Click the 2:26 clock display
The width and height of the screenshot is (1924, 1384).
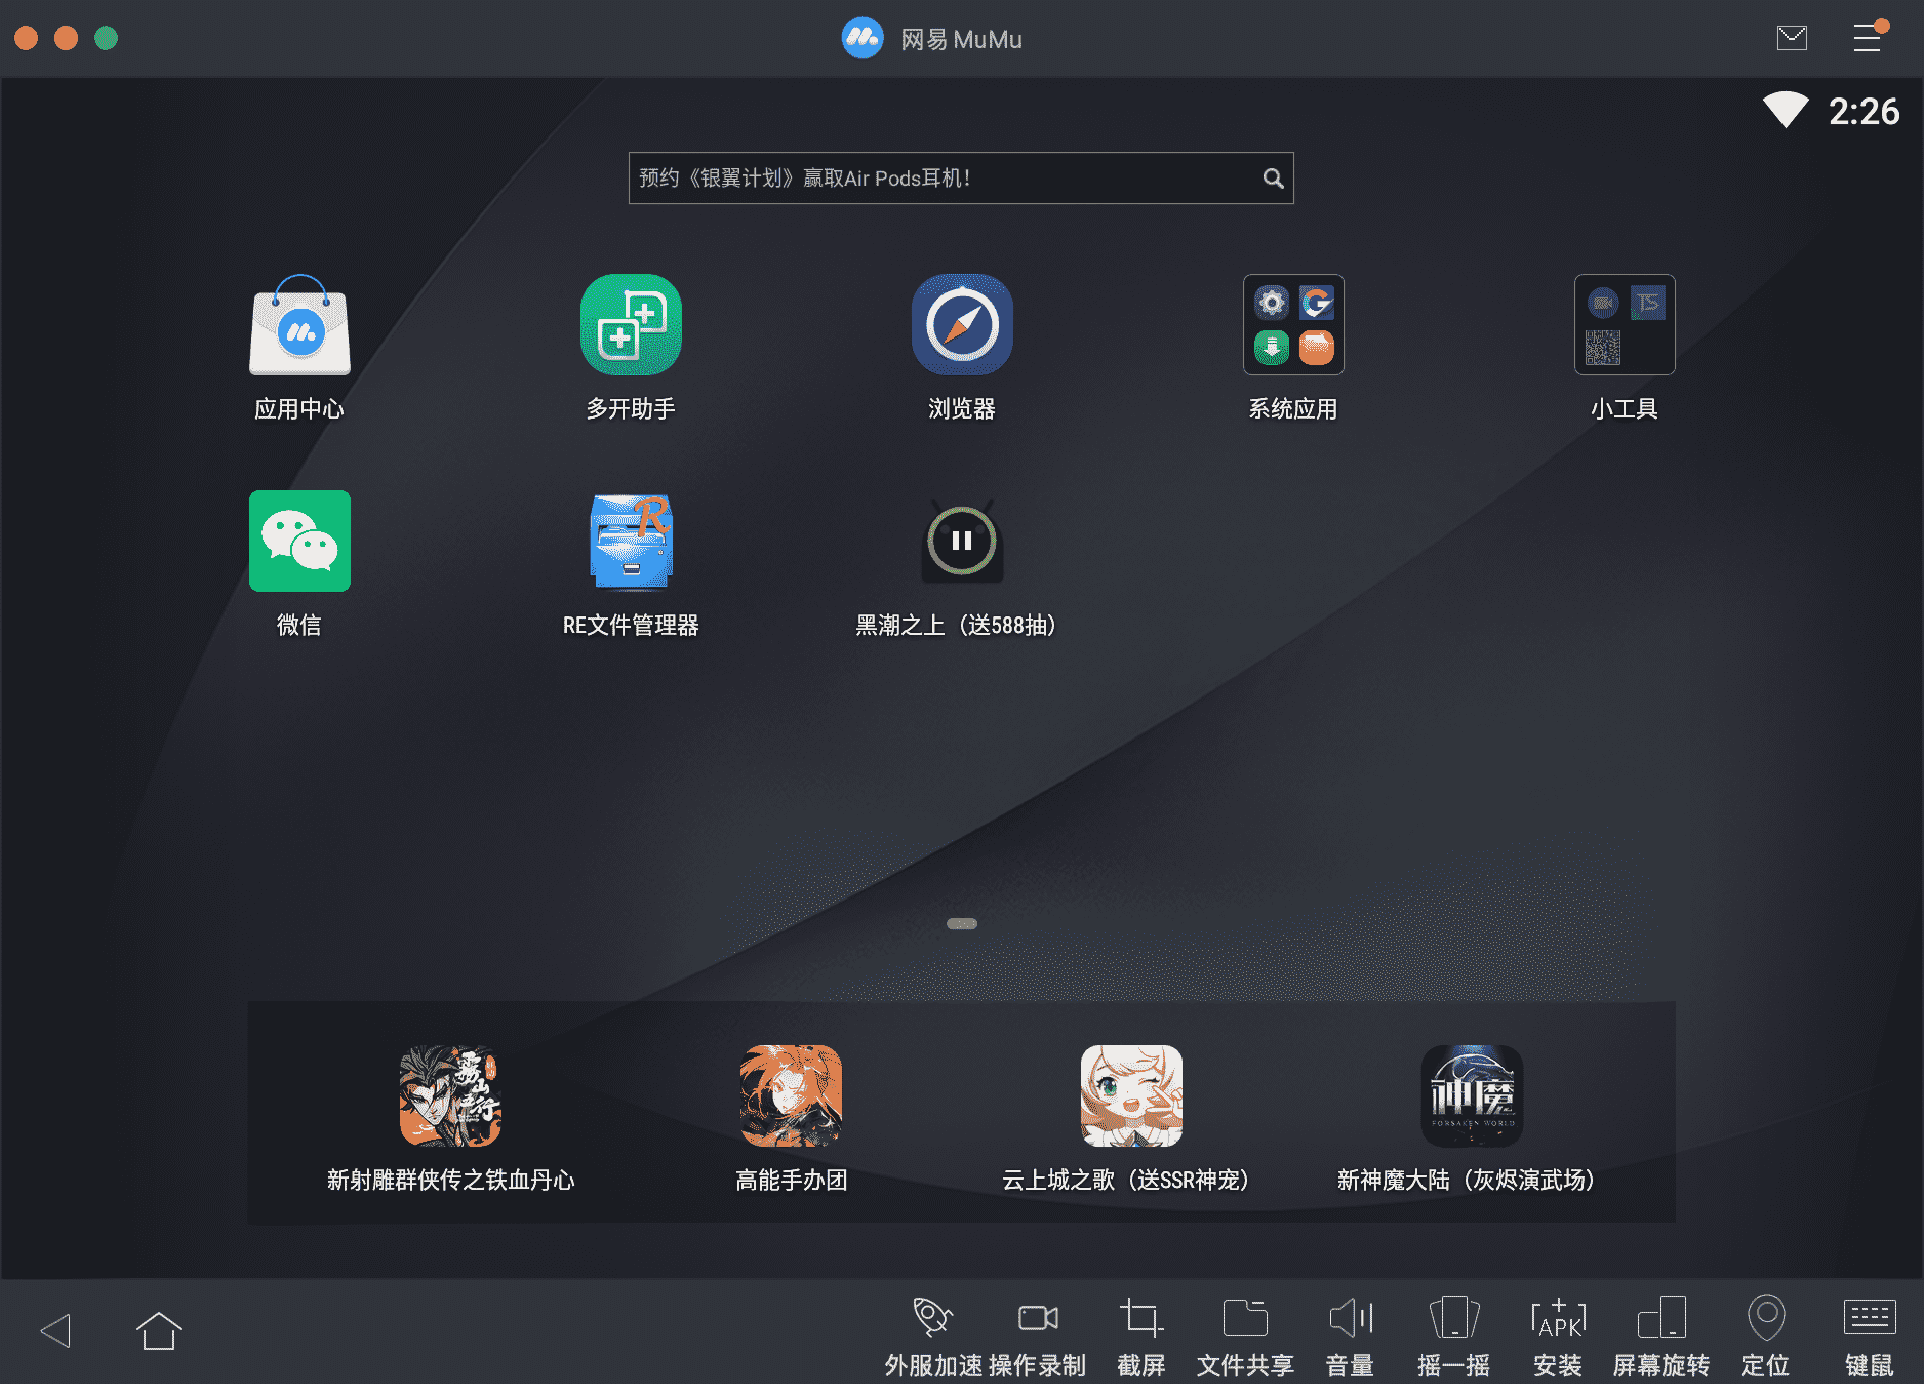click(1864, 111)
